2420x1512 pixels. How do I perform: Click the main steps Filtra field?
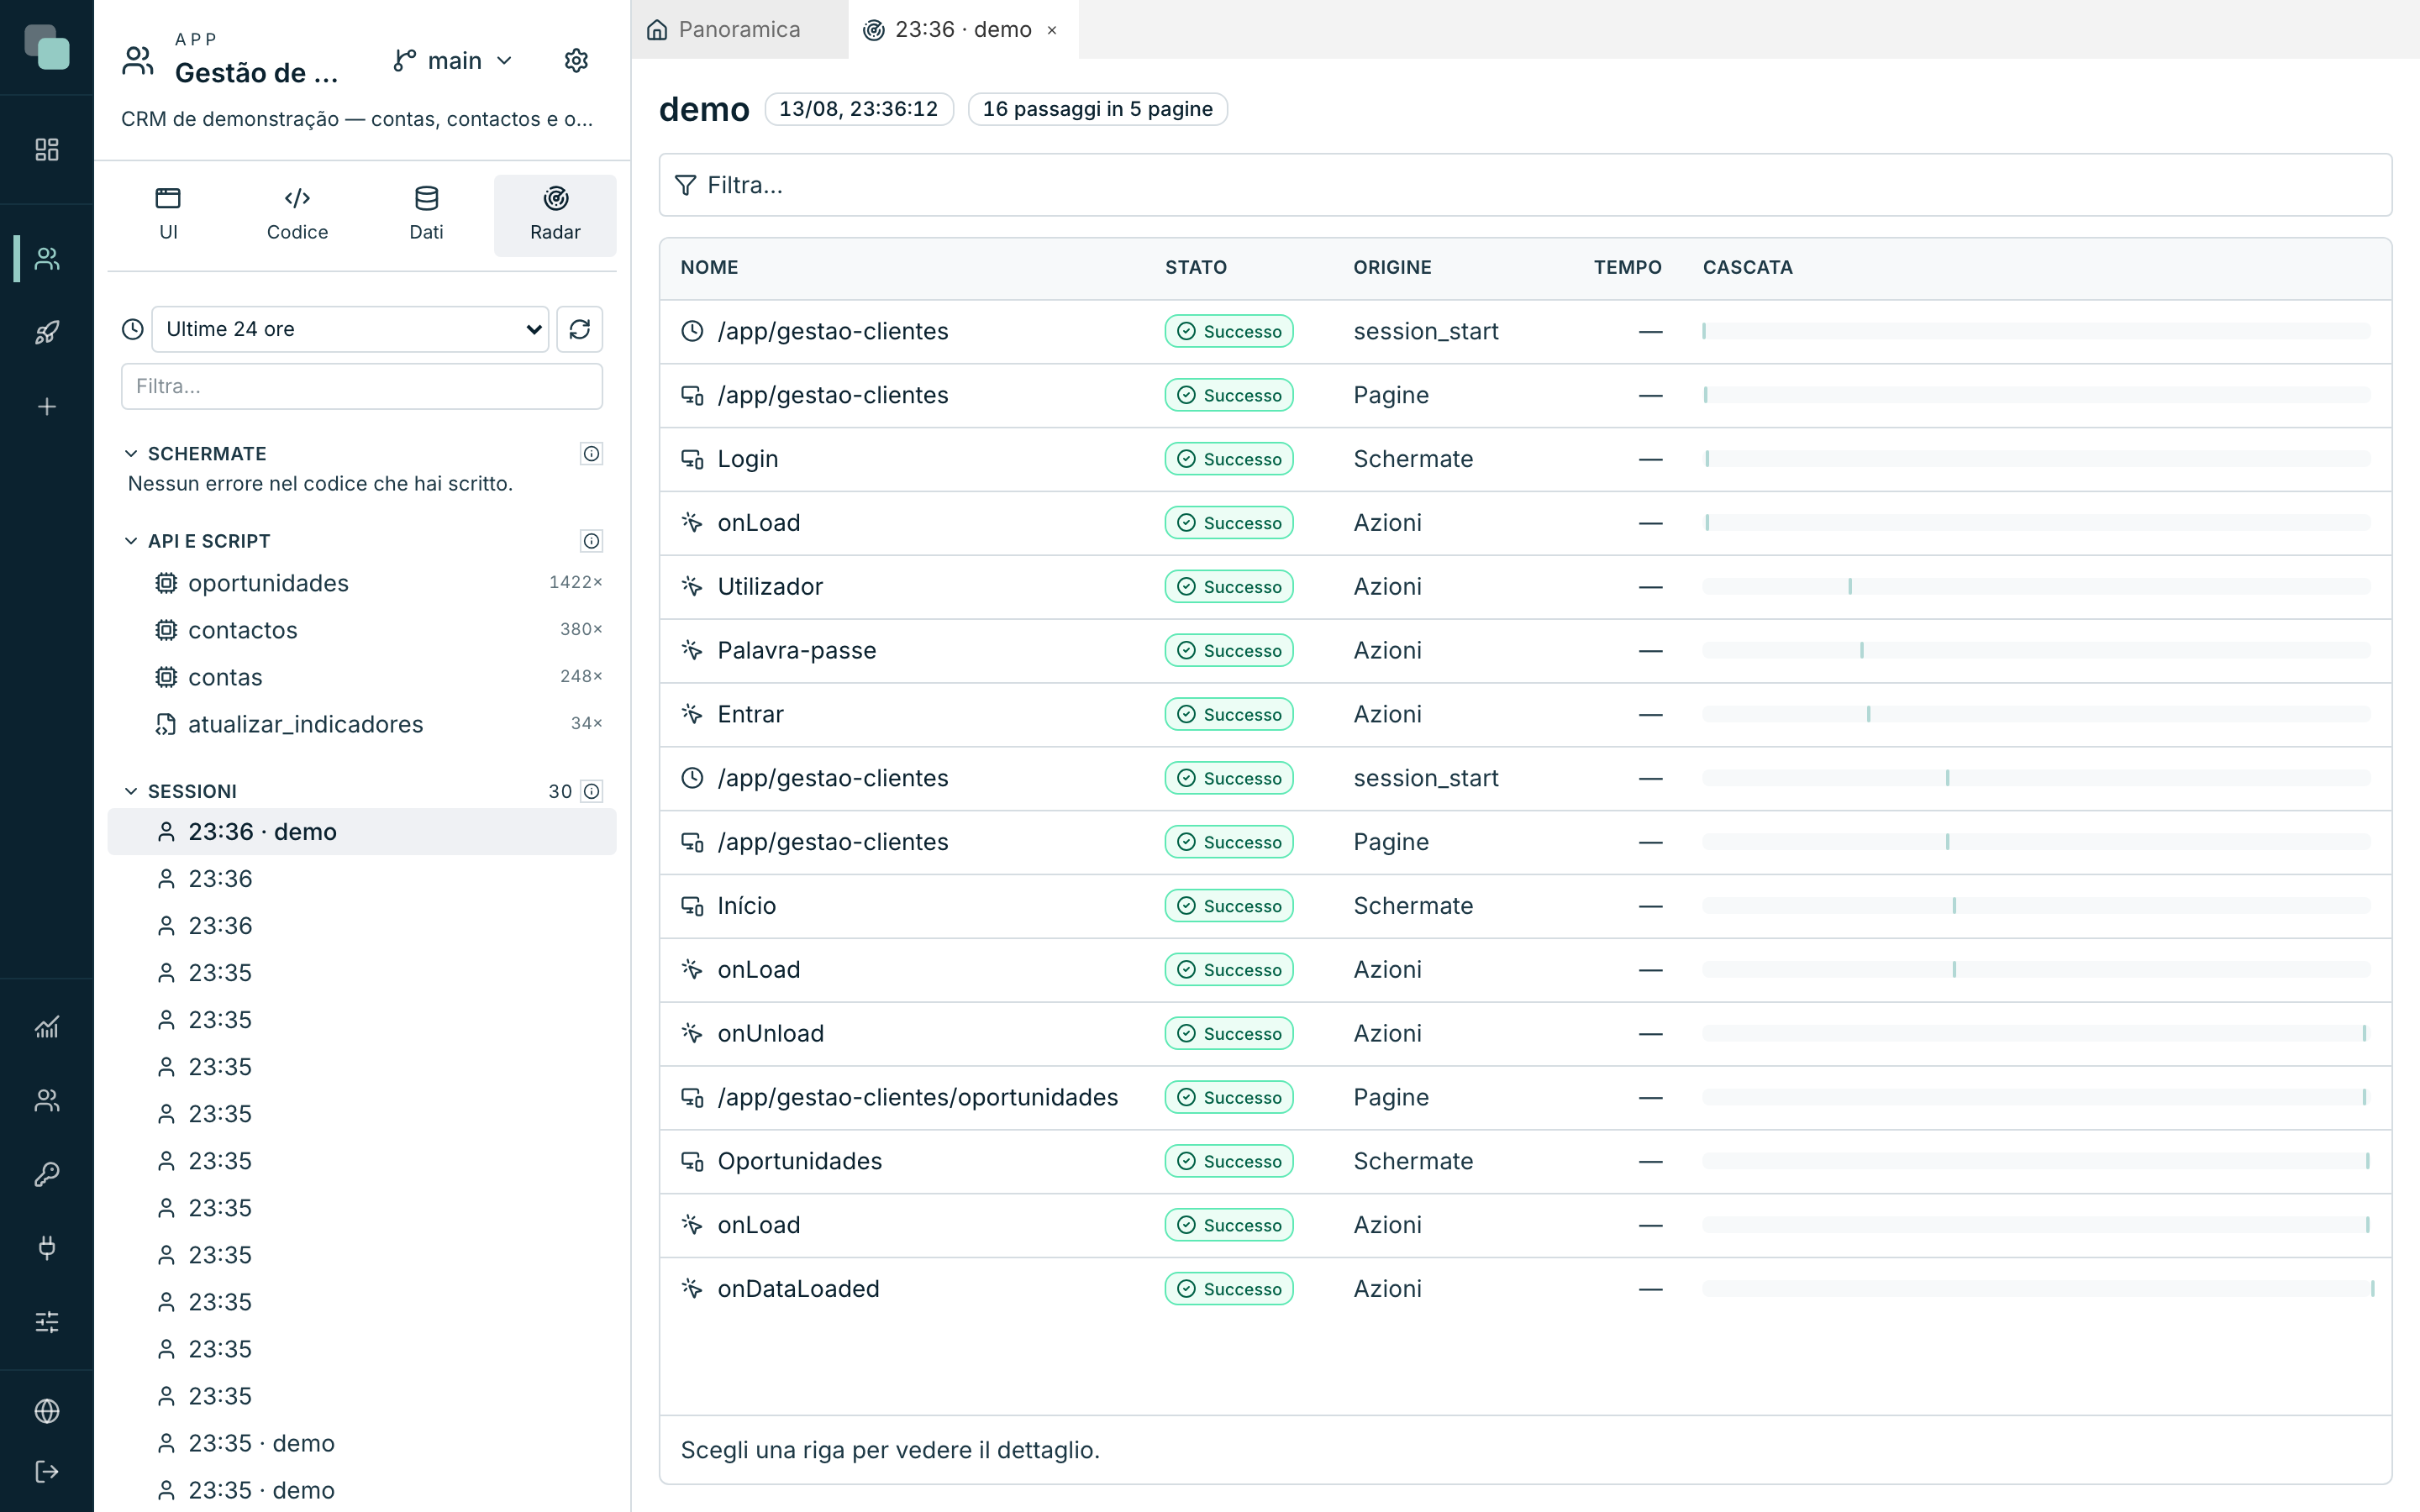click(1525, 185)
